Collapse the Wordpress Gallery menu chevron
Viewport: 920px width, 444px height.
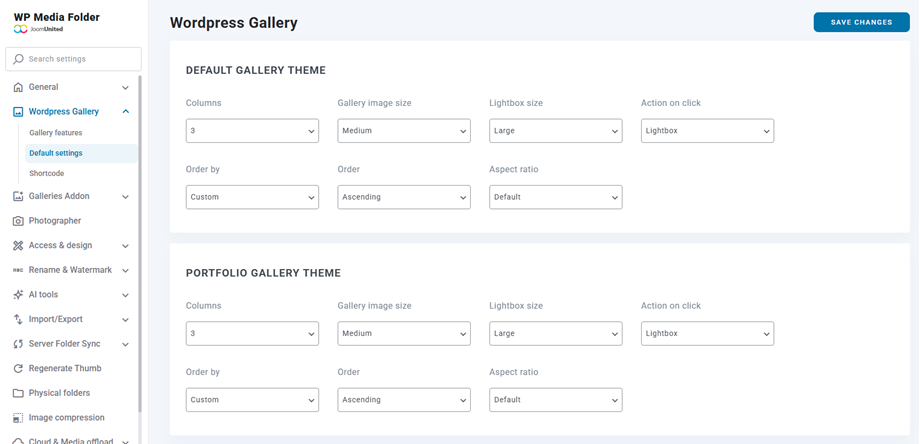tap(125, 112)
